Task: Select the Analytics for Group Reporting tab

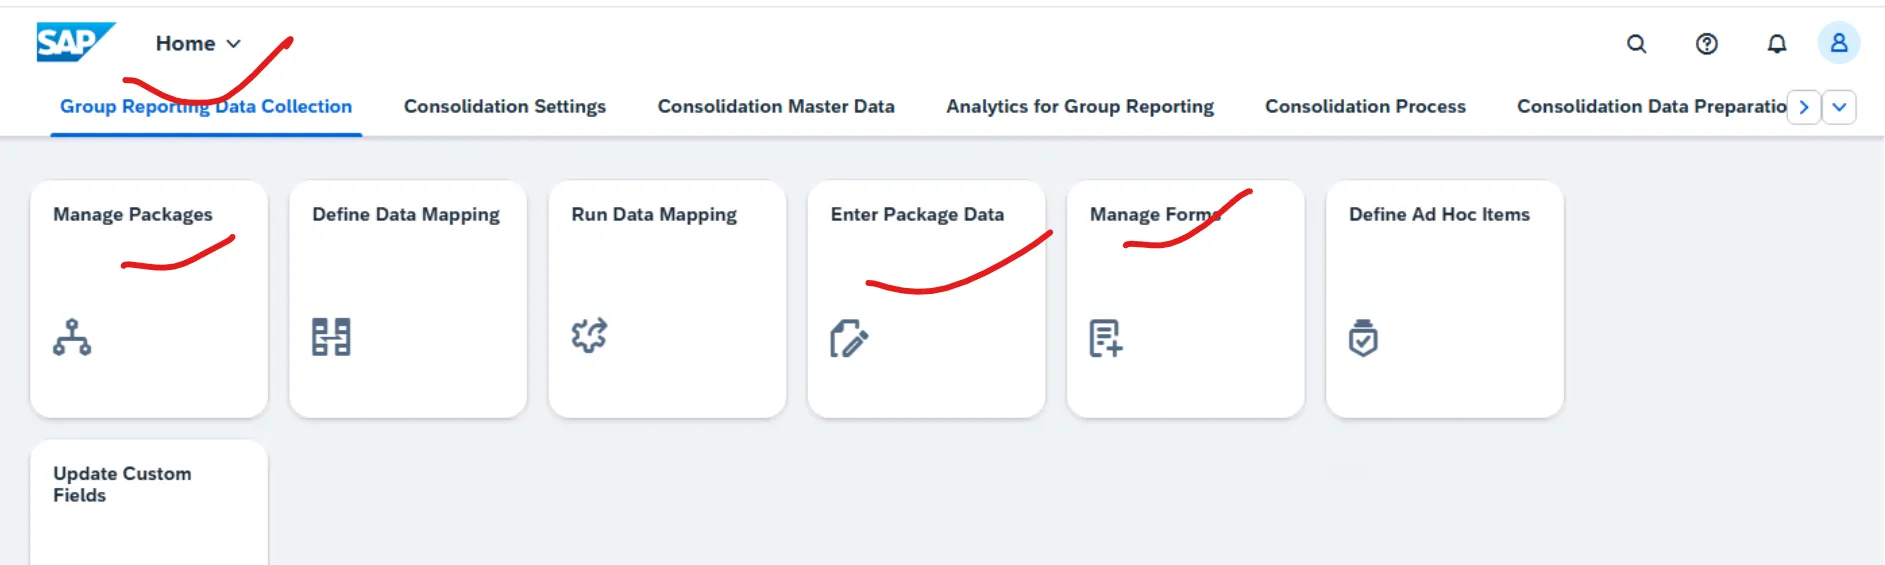Action: 1079,107
